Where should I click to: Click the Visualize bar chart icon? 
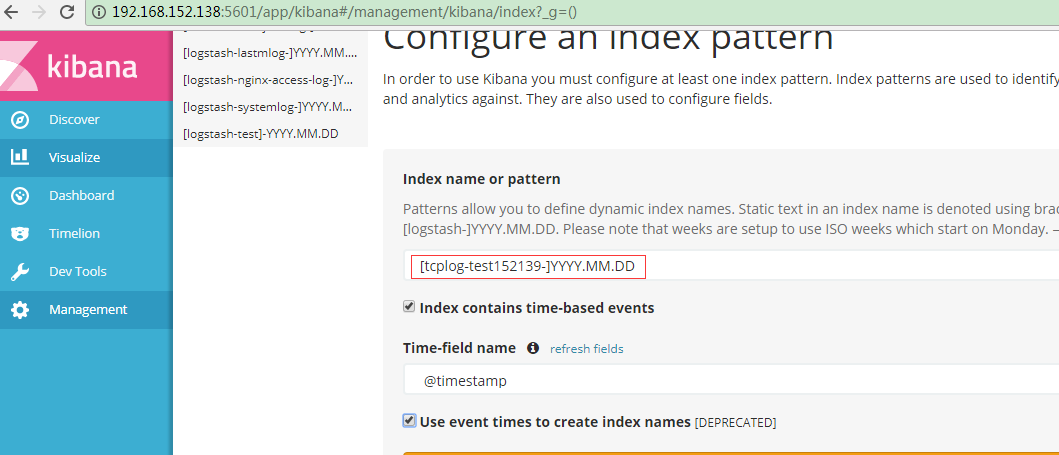[x=20, y=157]
